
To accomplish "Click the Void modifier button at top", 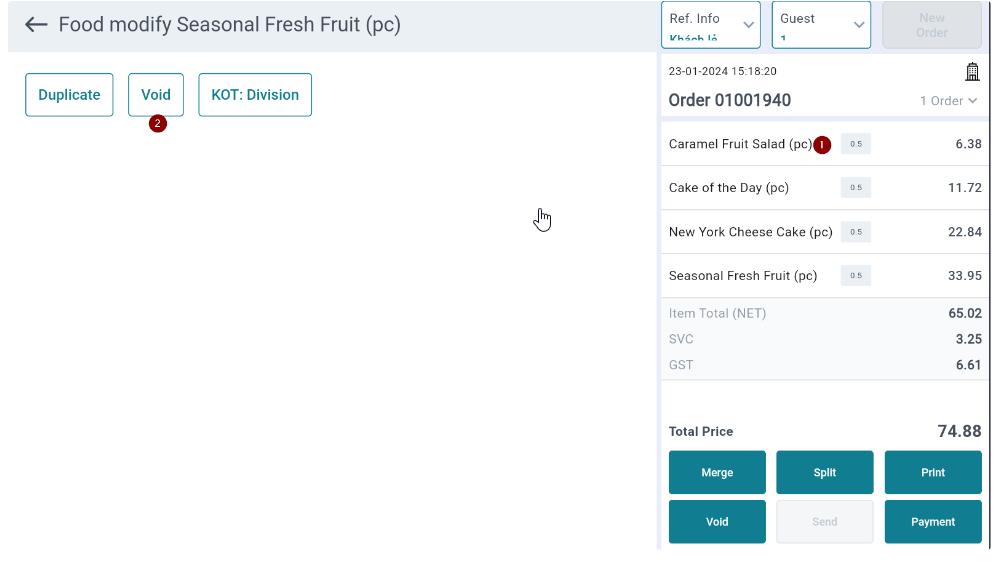I will (156, 95).
